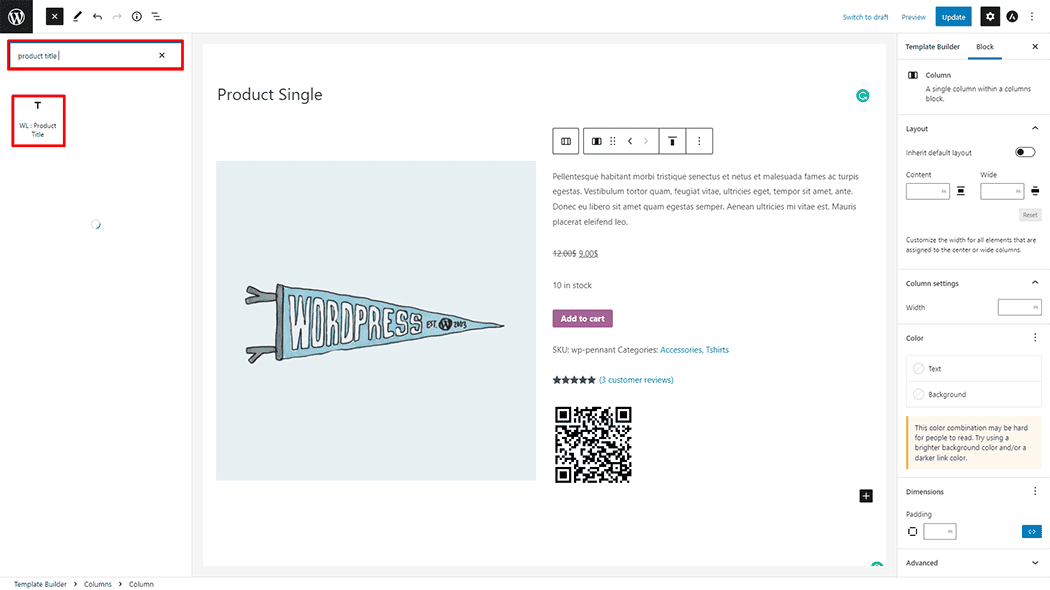Select the parent Columns block icon
1050x590 pixels.
point(566,141)
